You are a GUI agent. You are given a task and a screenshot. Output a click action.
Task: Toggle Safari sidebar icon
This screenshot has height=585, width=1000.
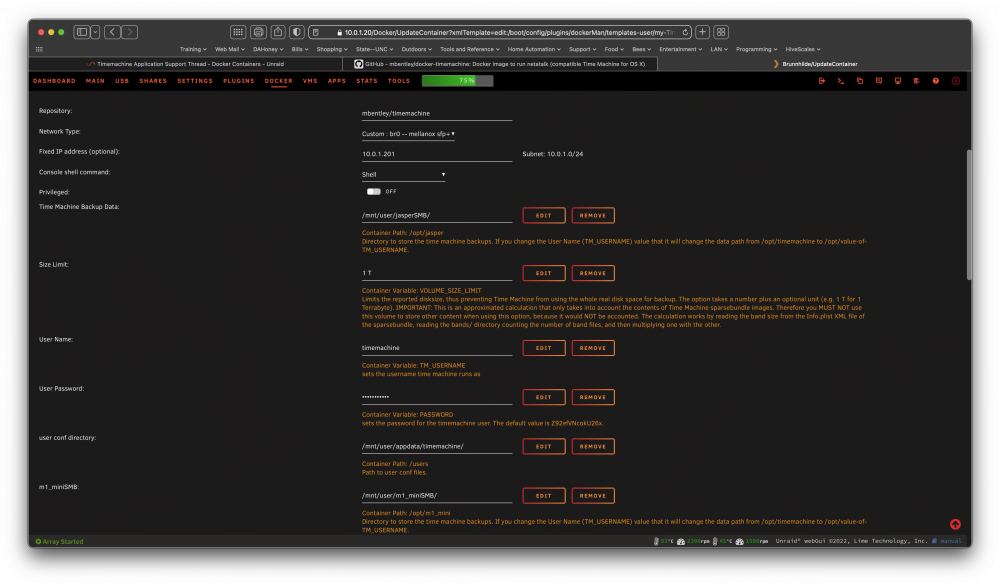click(x=82, y=32)
